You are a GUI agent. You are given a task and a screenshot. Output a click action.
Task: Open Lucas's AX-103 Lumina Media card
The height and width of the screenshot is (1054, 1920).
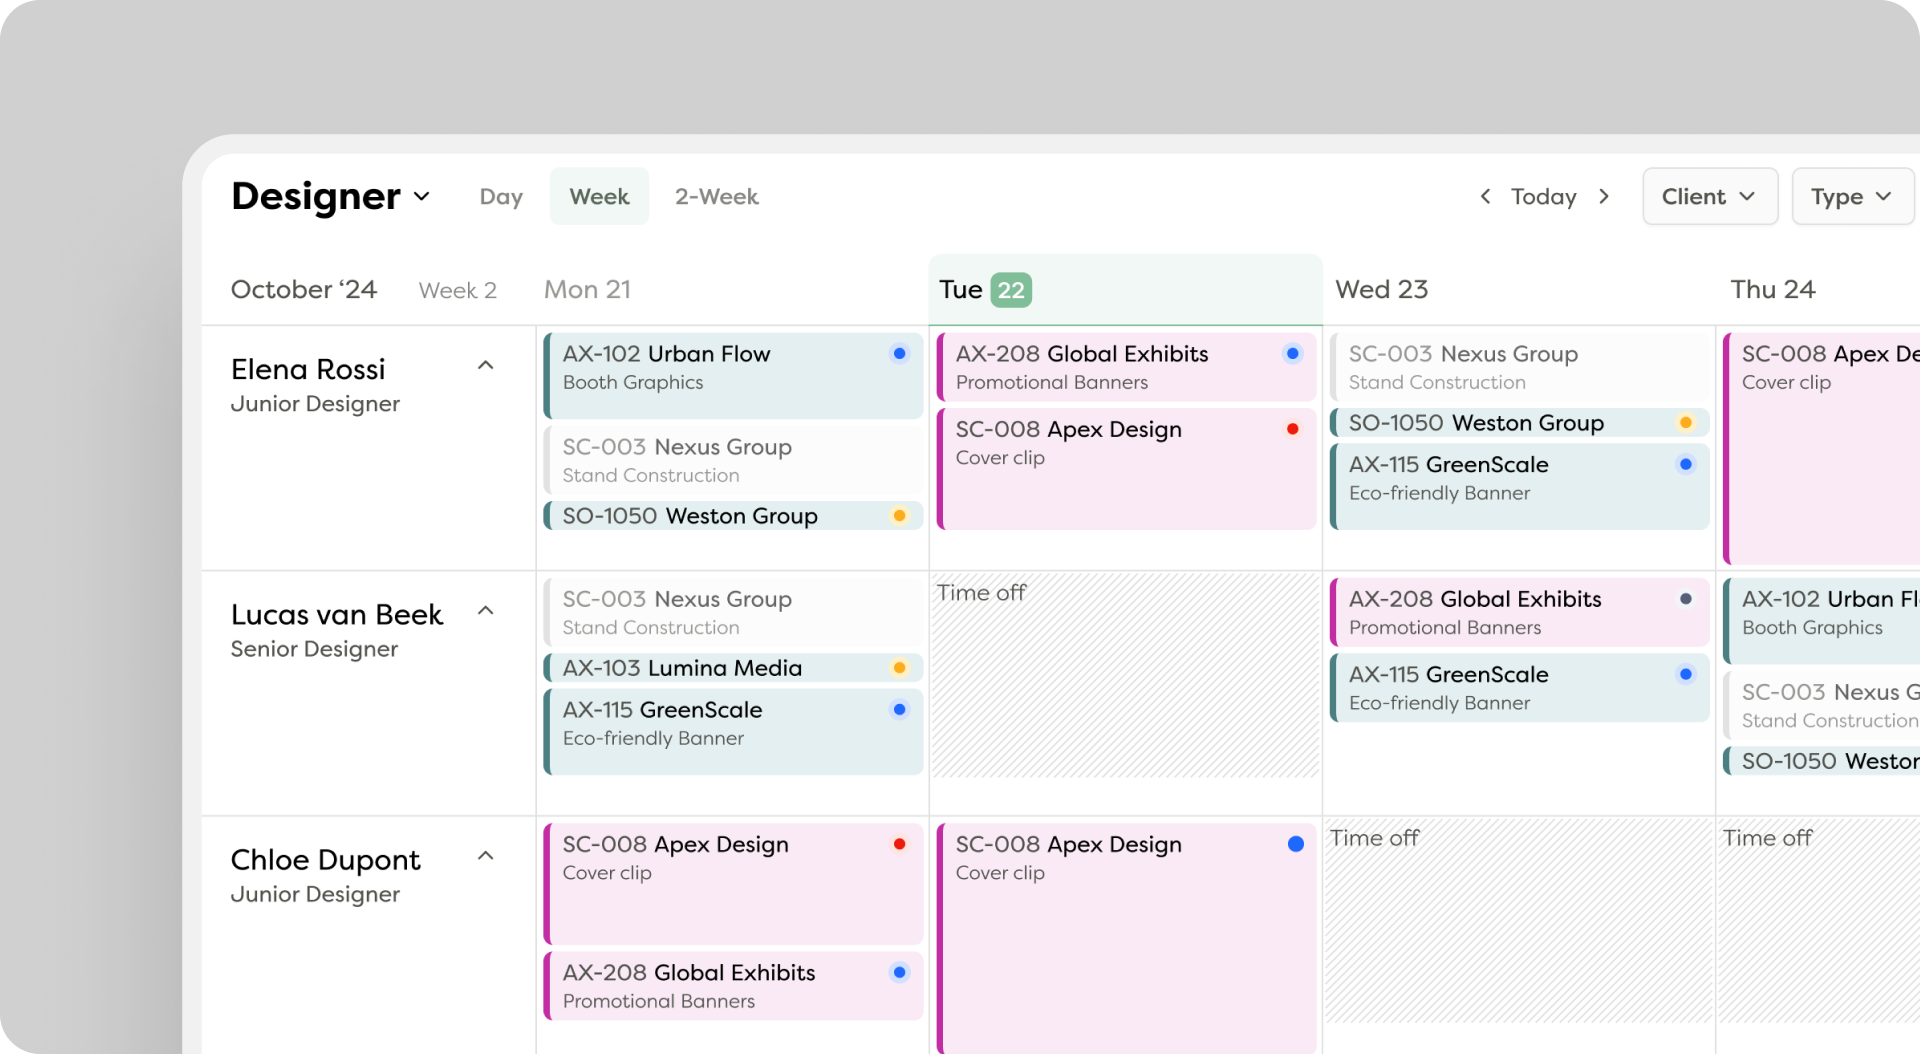point(733,668)
